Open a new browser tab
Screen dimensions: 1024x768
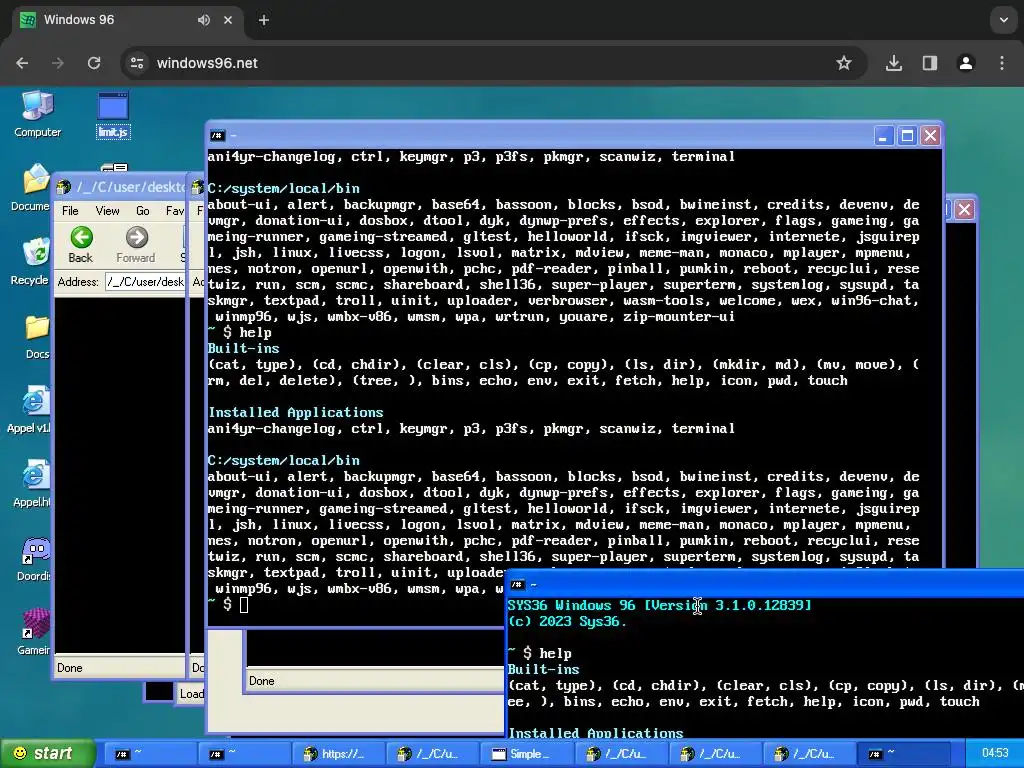264,20
